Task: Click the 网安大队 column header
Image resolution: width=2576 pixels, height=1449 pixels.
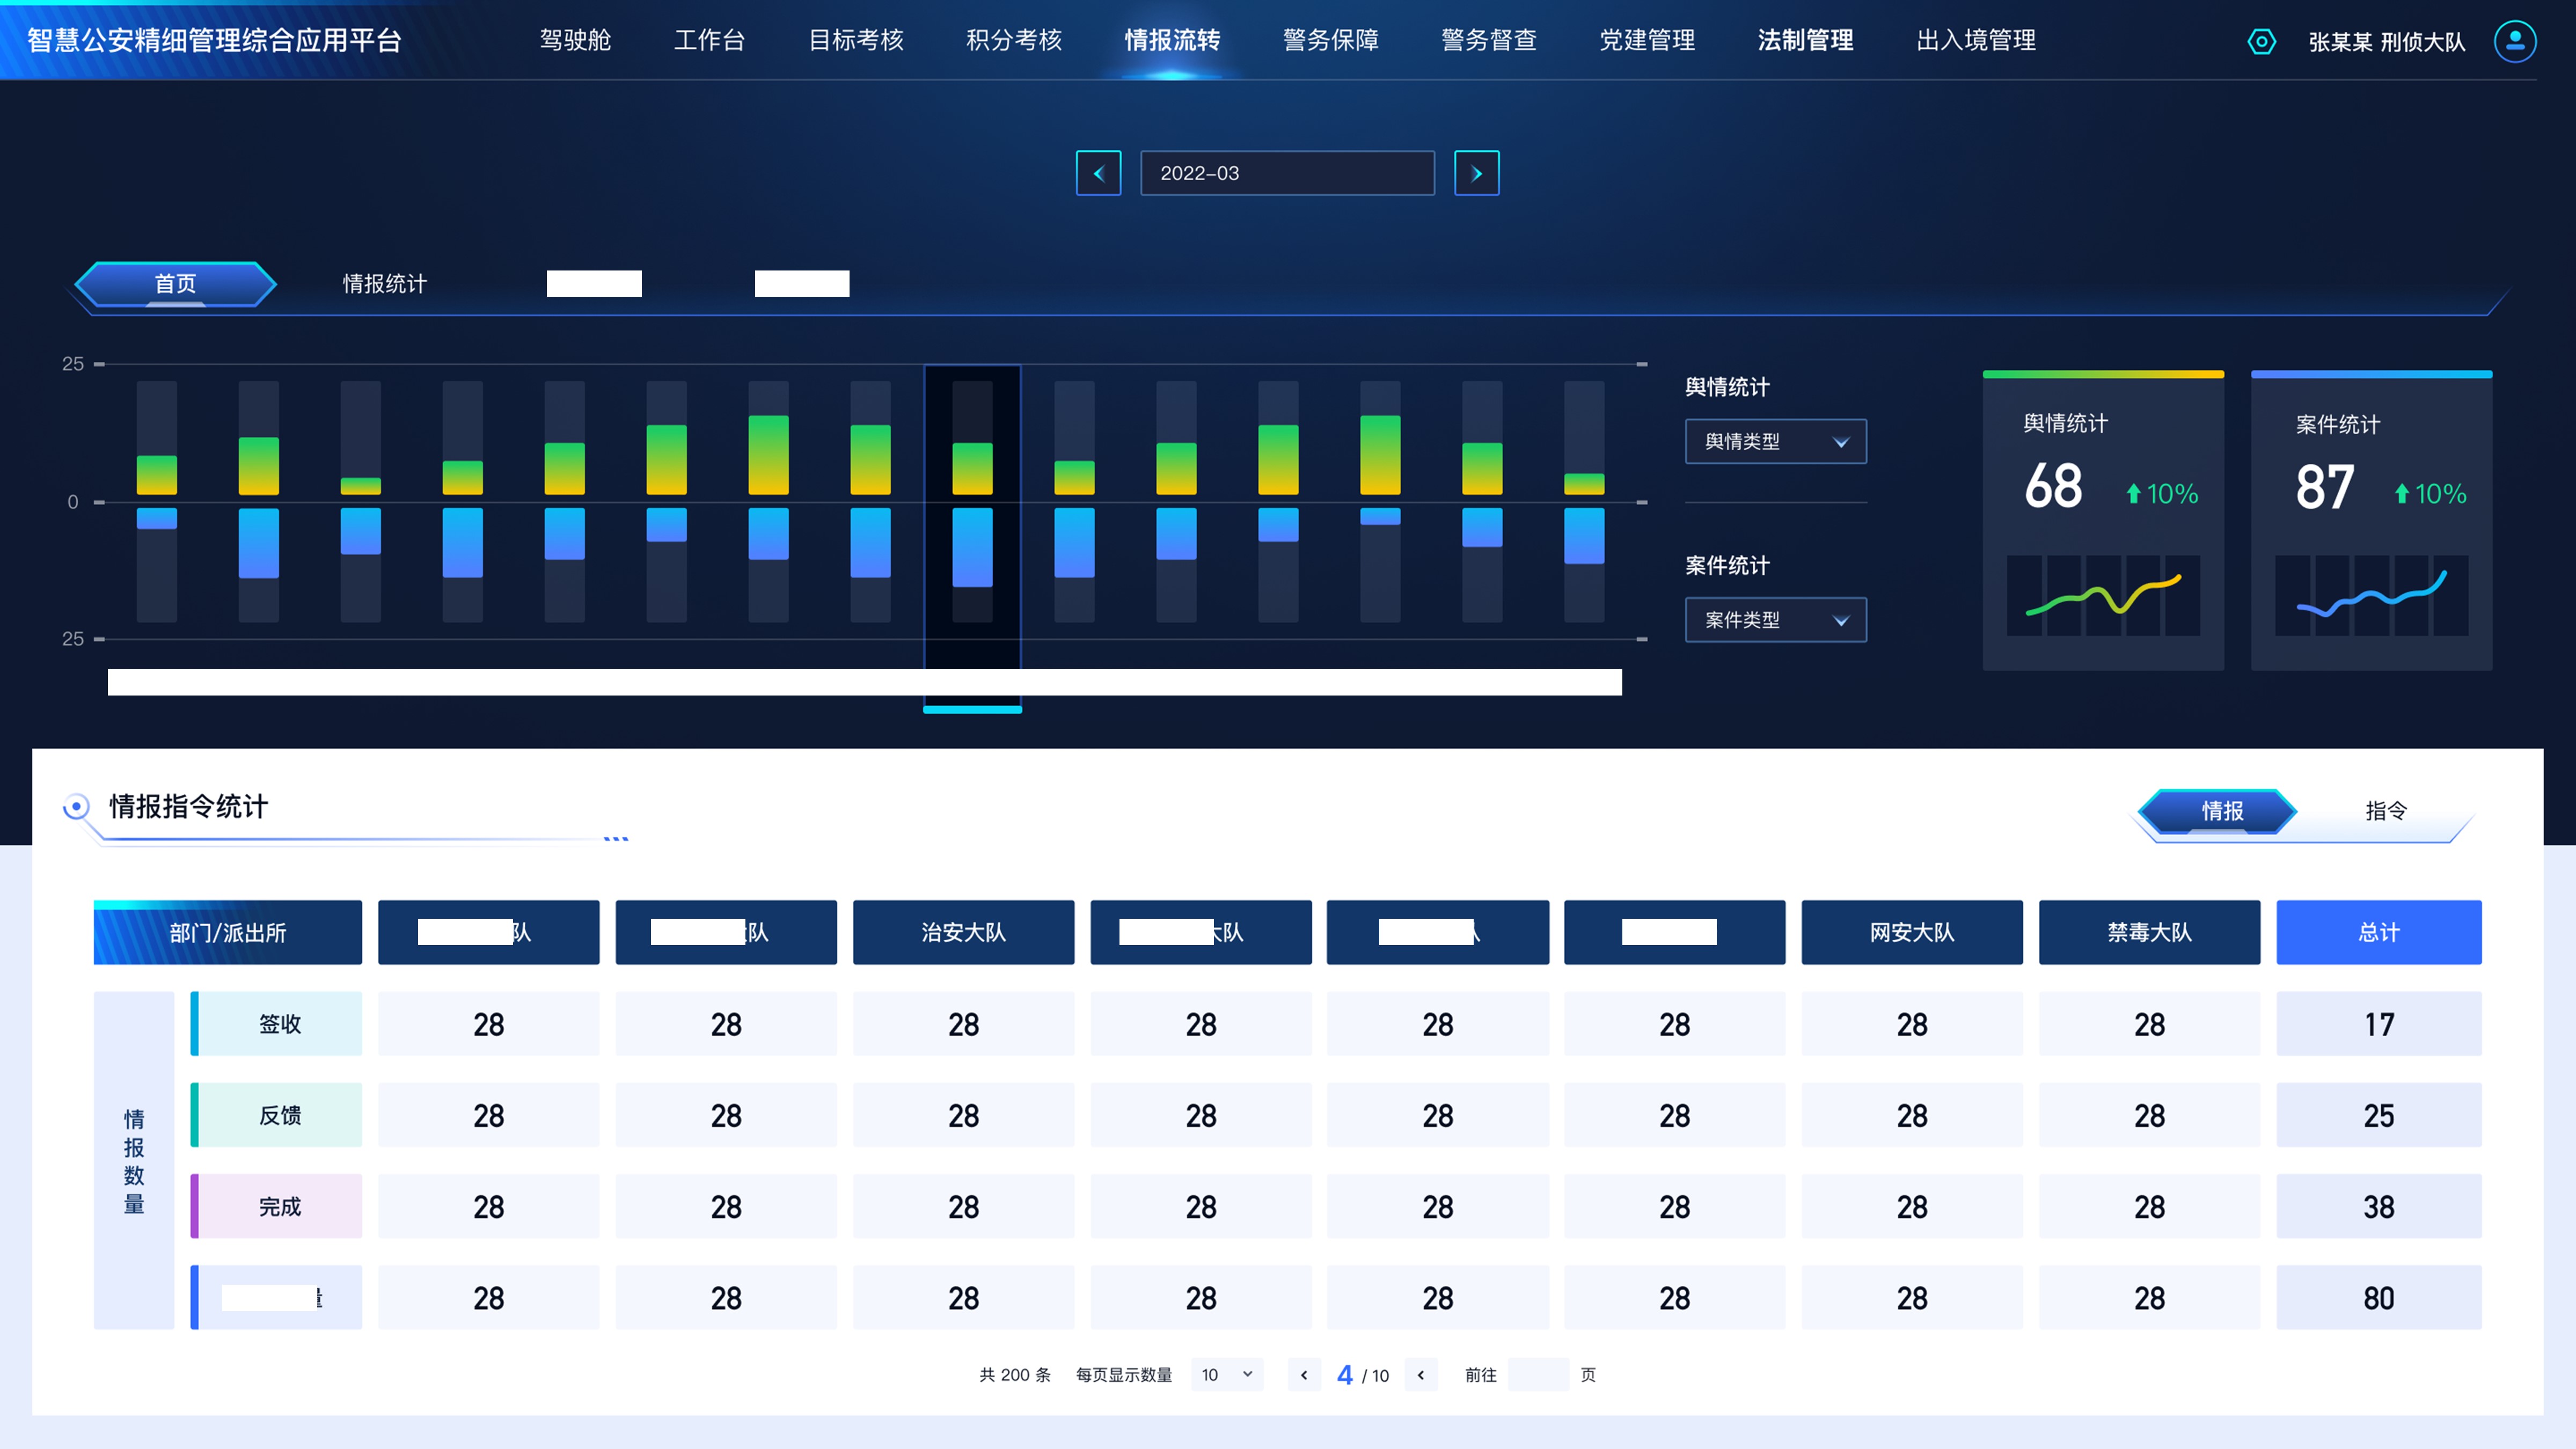Action: coord(1912,932)
